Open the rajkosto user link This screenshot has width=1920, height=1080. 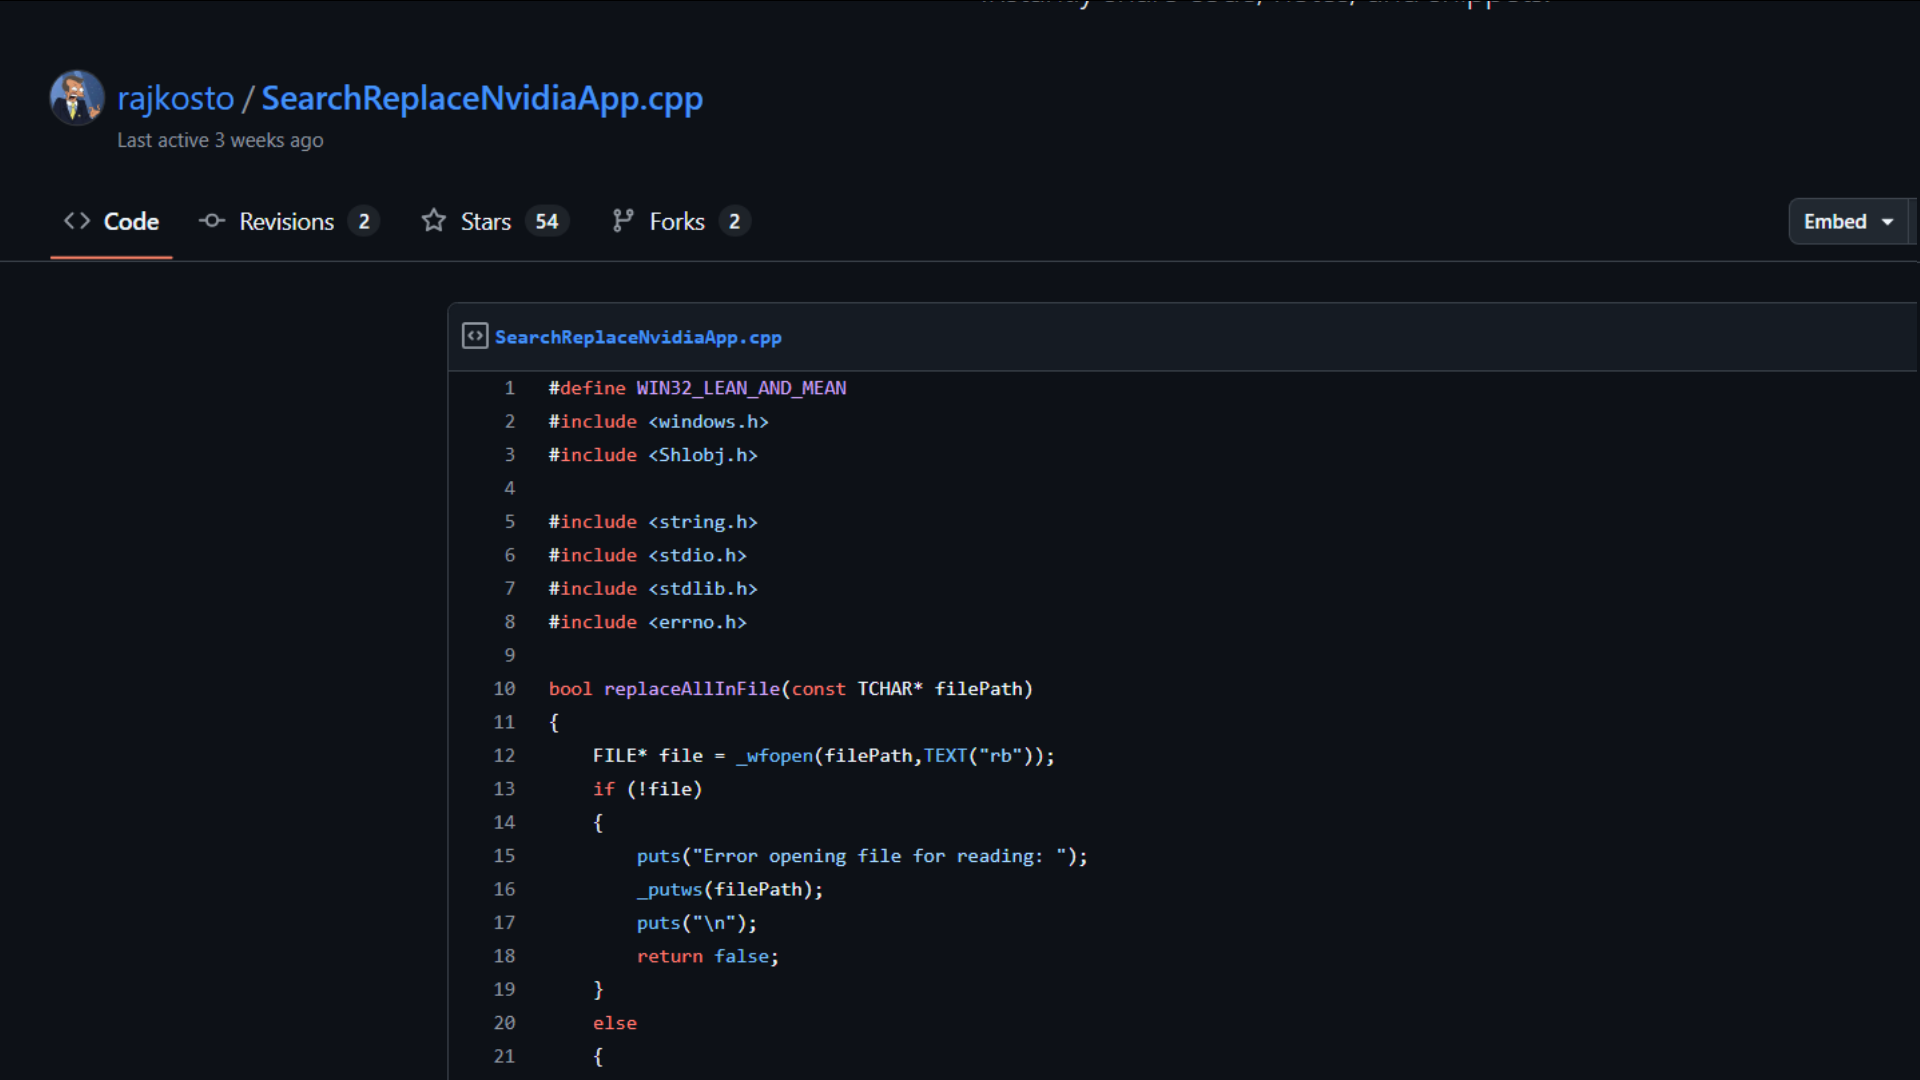[x=176, y=98]
